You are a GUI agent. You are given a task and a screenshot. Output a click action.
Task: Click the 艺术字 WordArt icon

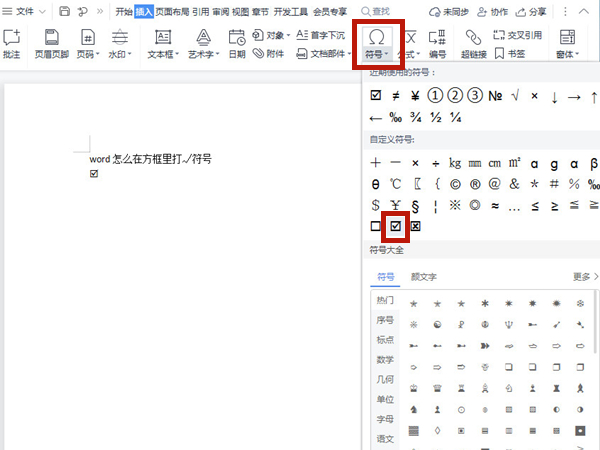coord(202,43)
